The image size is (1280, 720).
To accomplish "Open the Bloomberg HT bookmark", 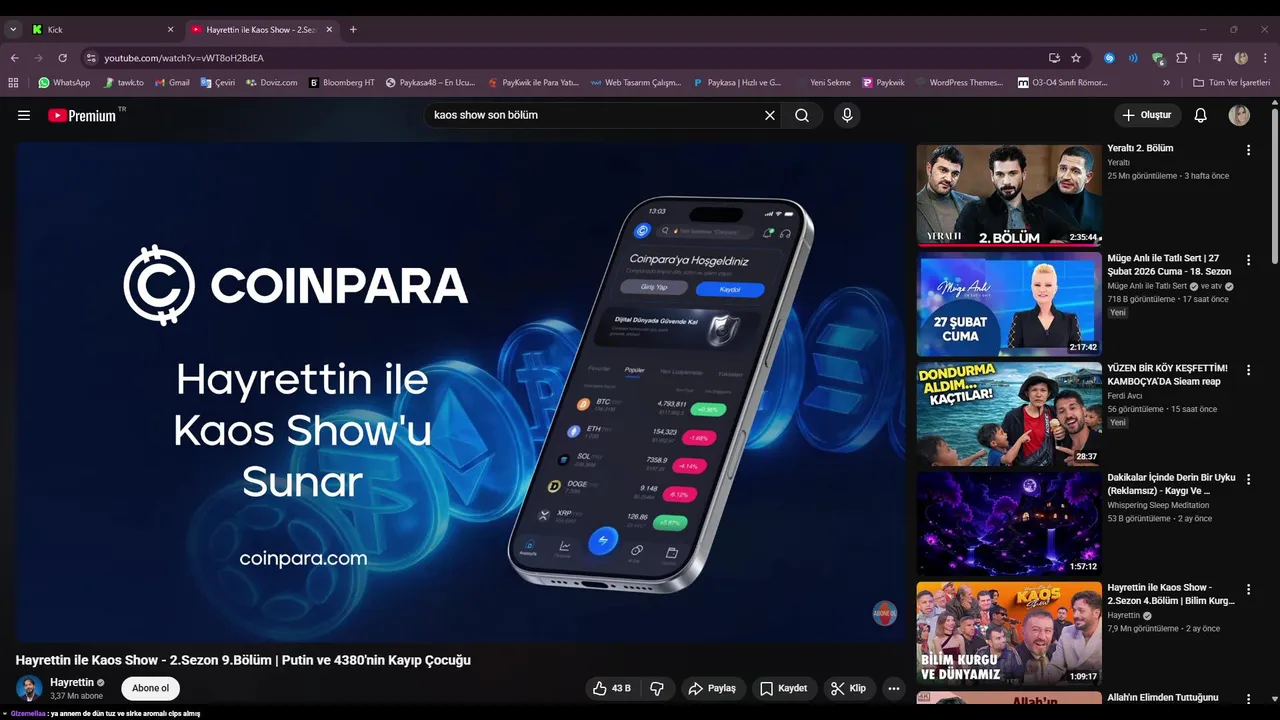I will pos(342,83).
